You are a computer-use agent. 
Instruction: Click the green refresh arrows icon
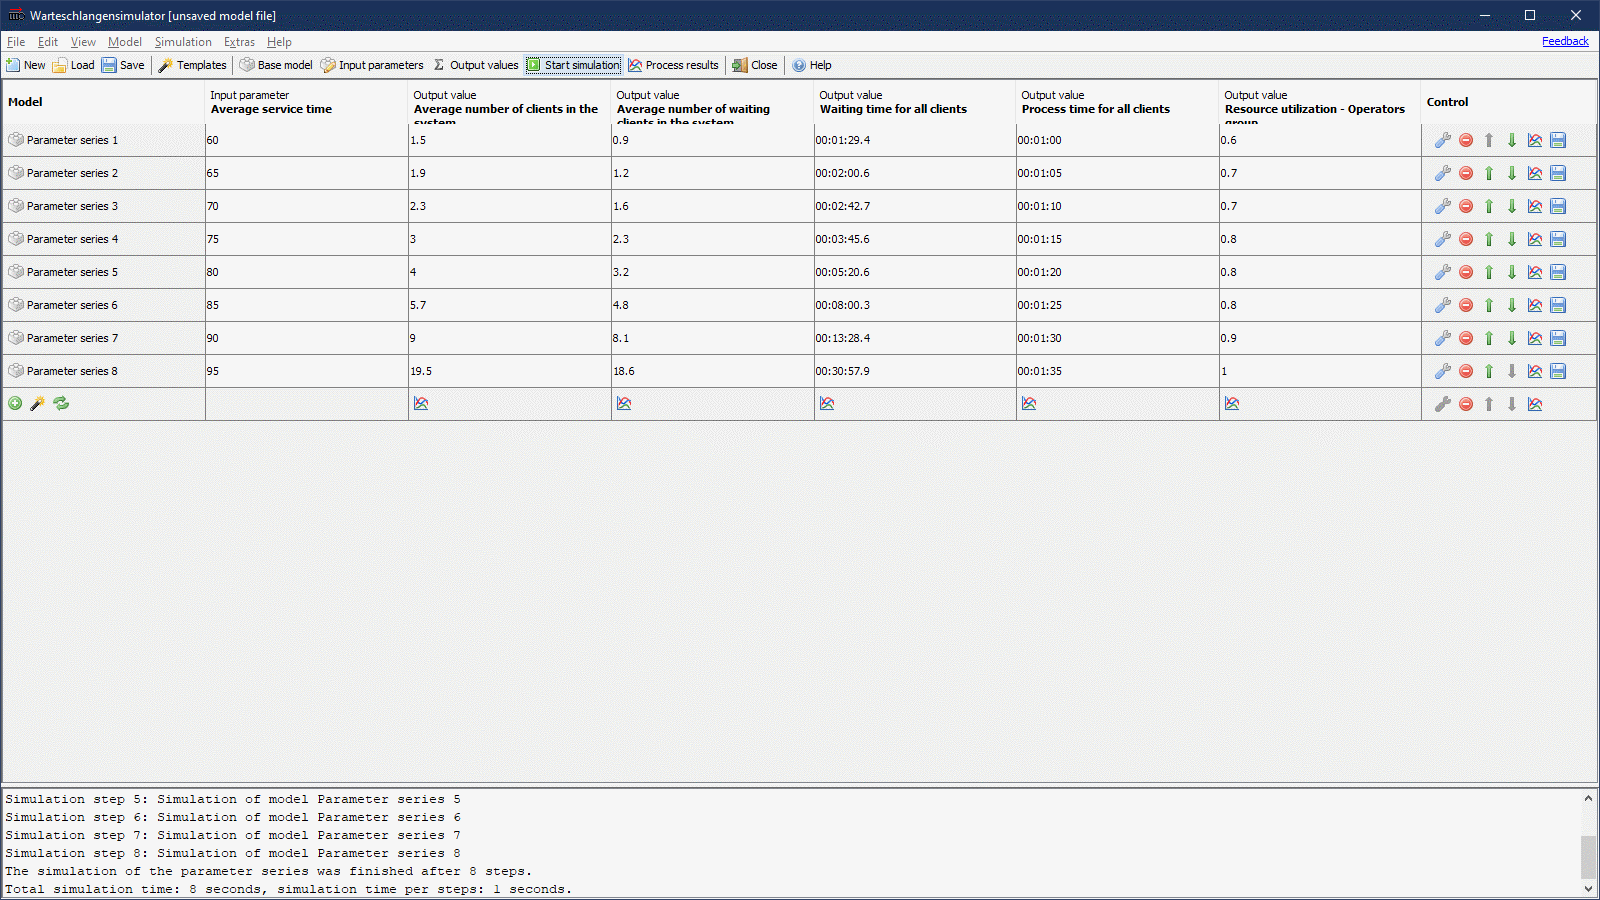pos(61,403)
